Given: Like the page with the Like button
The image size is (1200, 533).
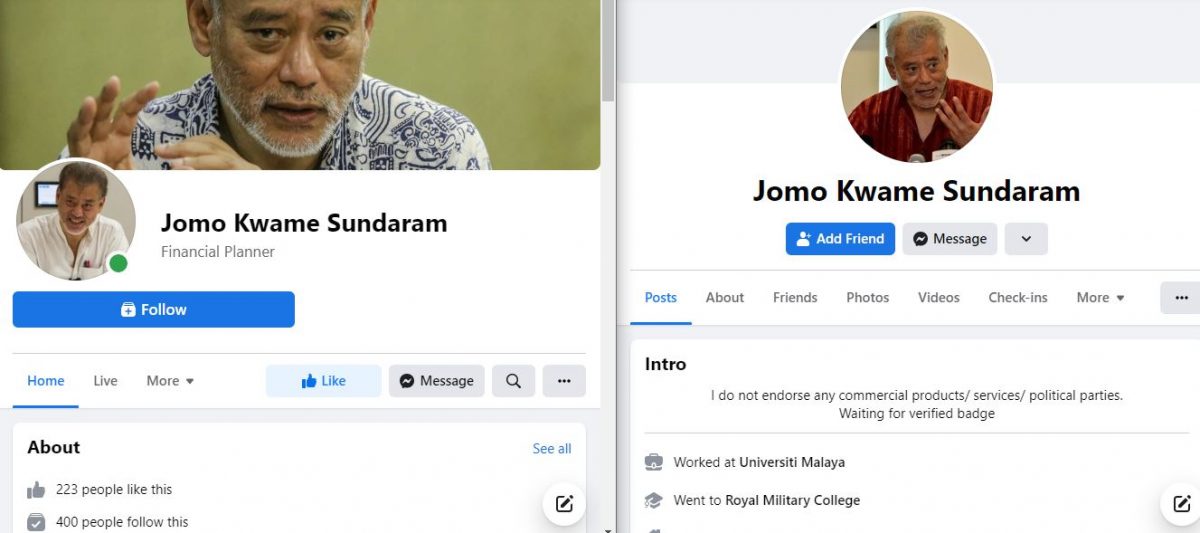Looking at the screenshot, I should coord(323,381).
